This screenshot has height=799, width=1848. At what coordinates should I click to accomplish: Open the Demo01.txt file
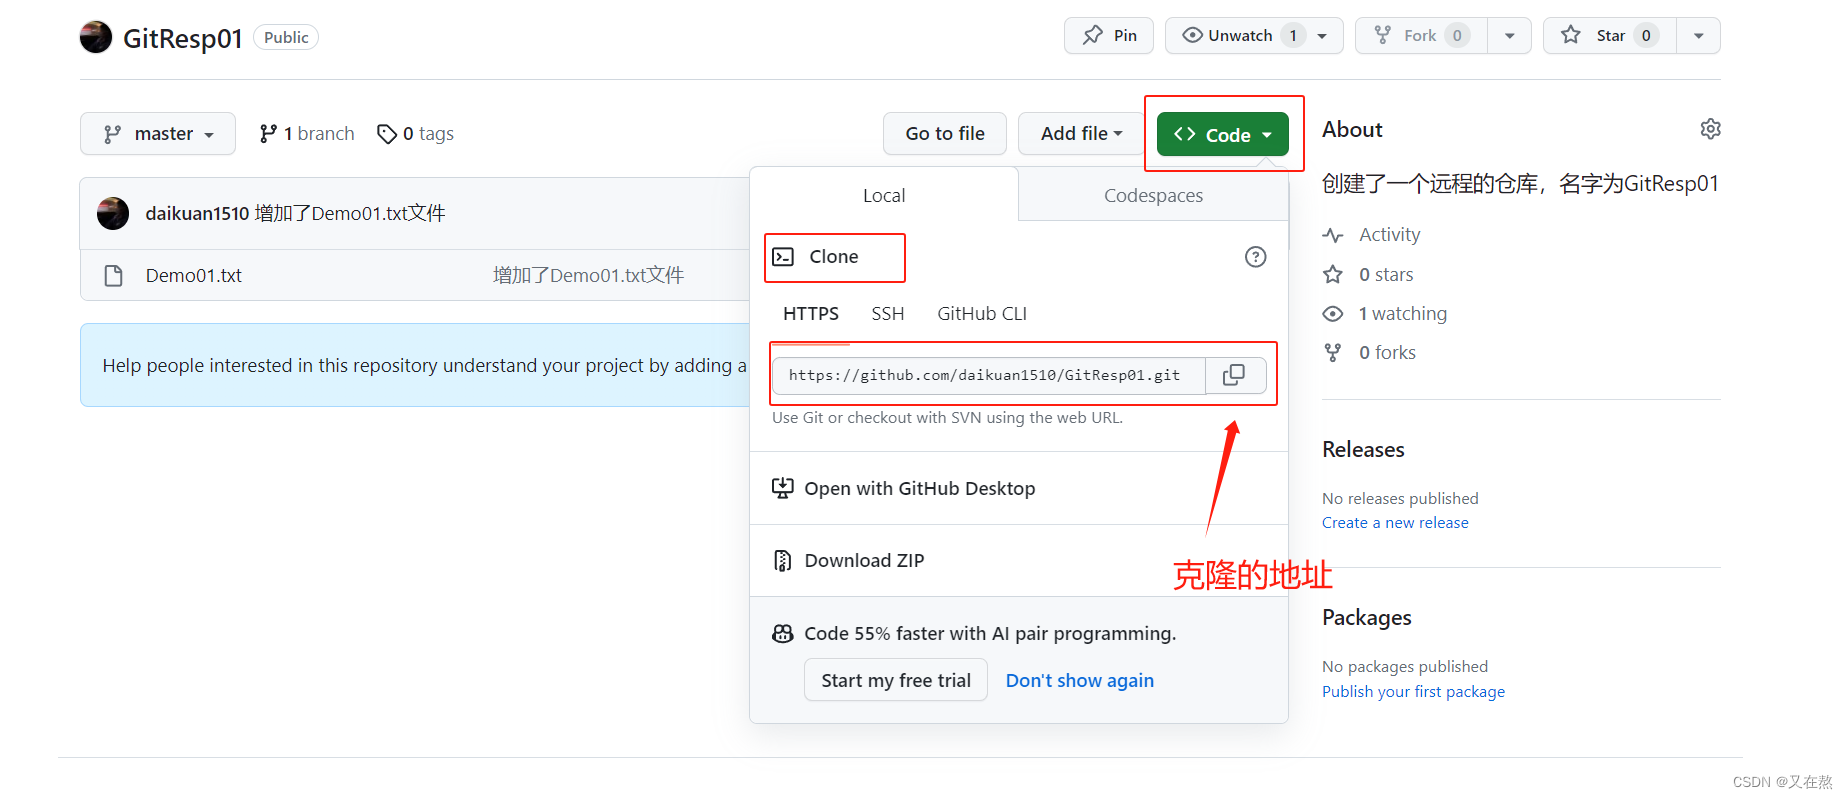[x=194, y=276]
